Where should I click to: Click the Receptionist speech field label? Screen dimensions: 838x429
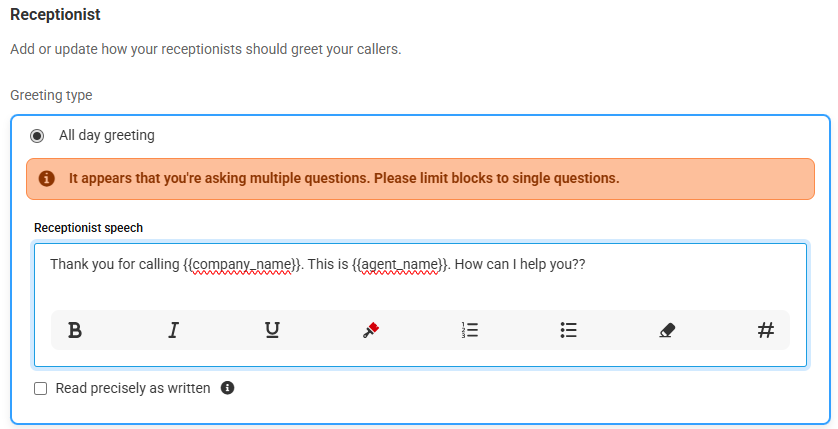(x=89, y=228)
